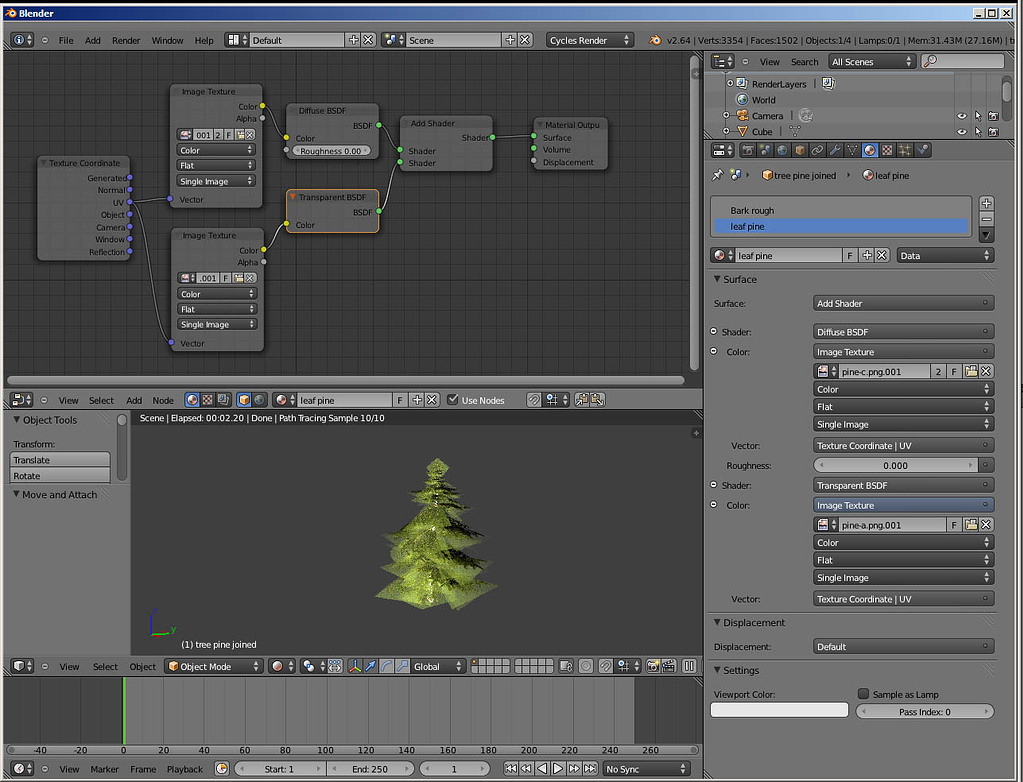Open the Object Data tab (triangle mesh icon)
The width and height of the screenshot is (1023, 782).
tap(852, 151)
